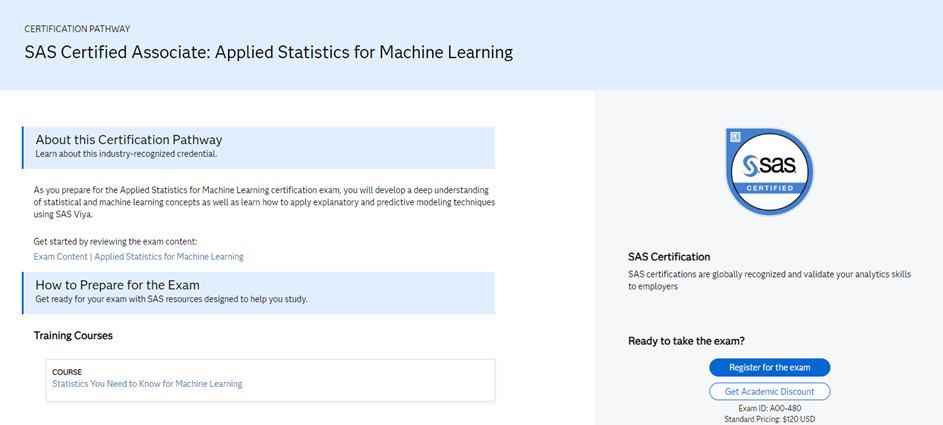Open the Get Academic Discount option
The height and width of the screenshot is (425, 943).
pos(769,391)
